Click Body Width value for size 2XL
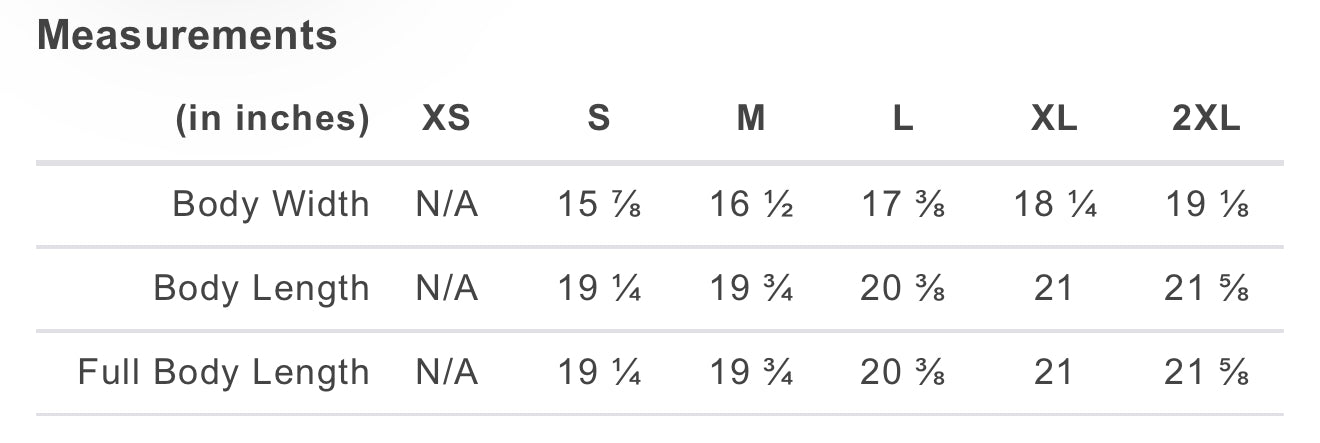This screenshot has height=443, width=1320. [x=1206, y=204]
